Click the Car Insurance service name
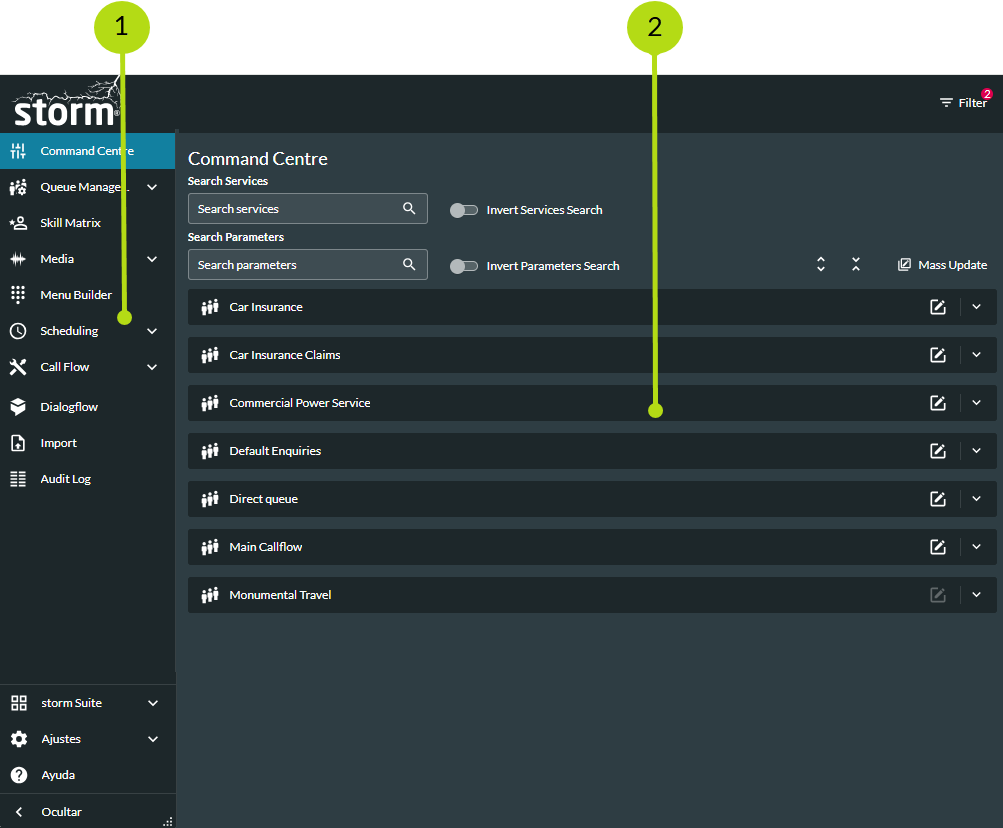Image resolution: width=1003 pixels, height=828 pixels. (x=266, y=307)
